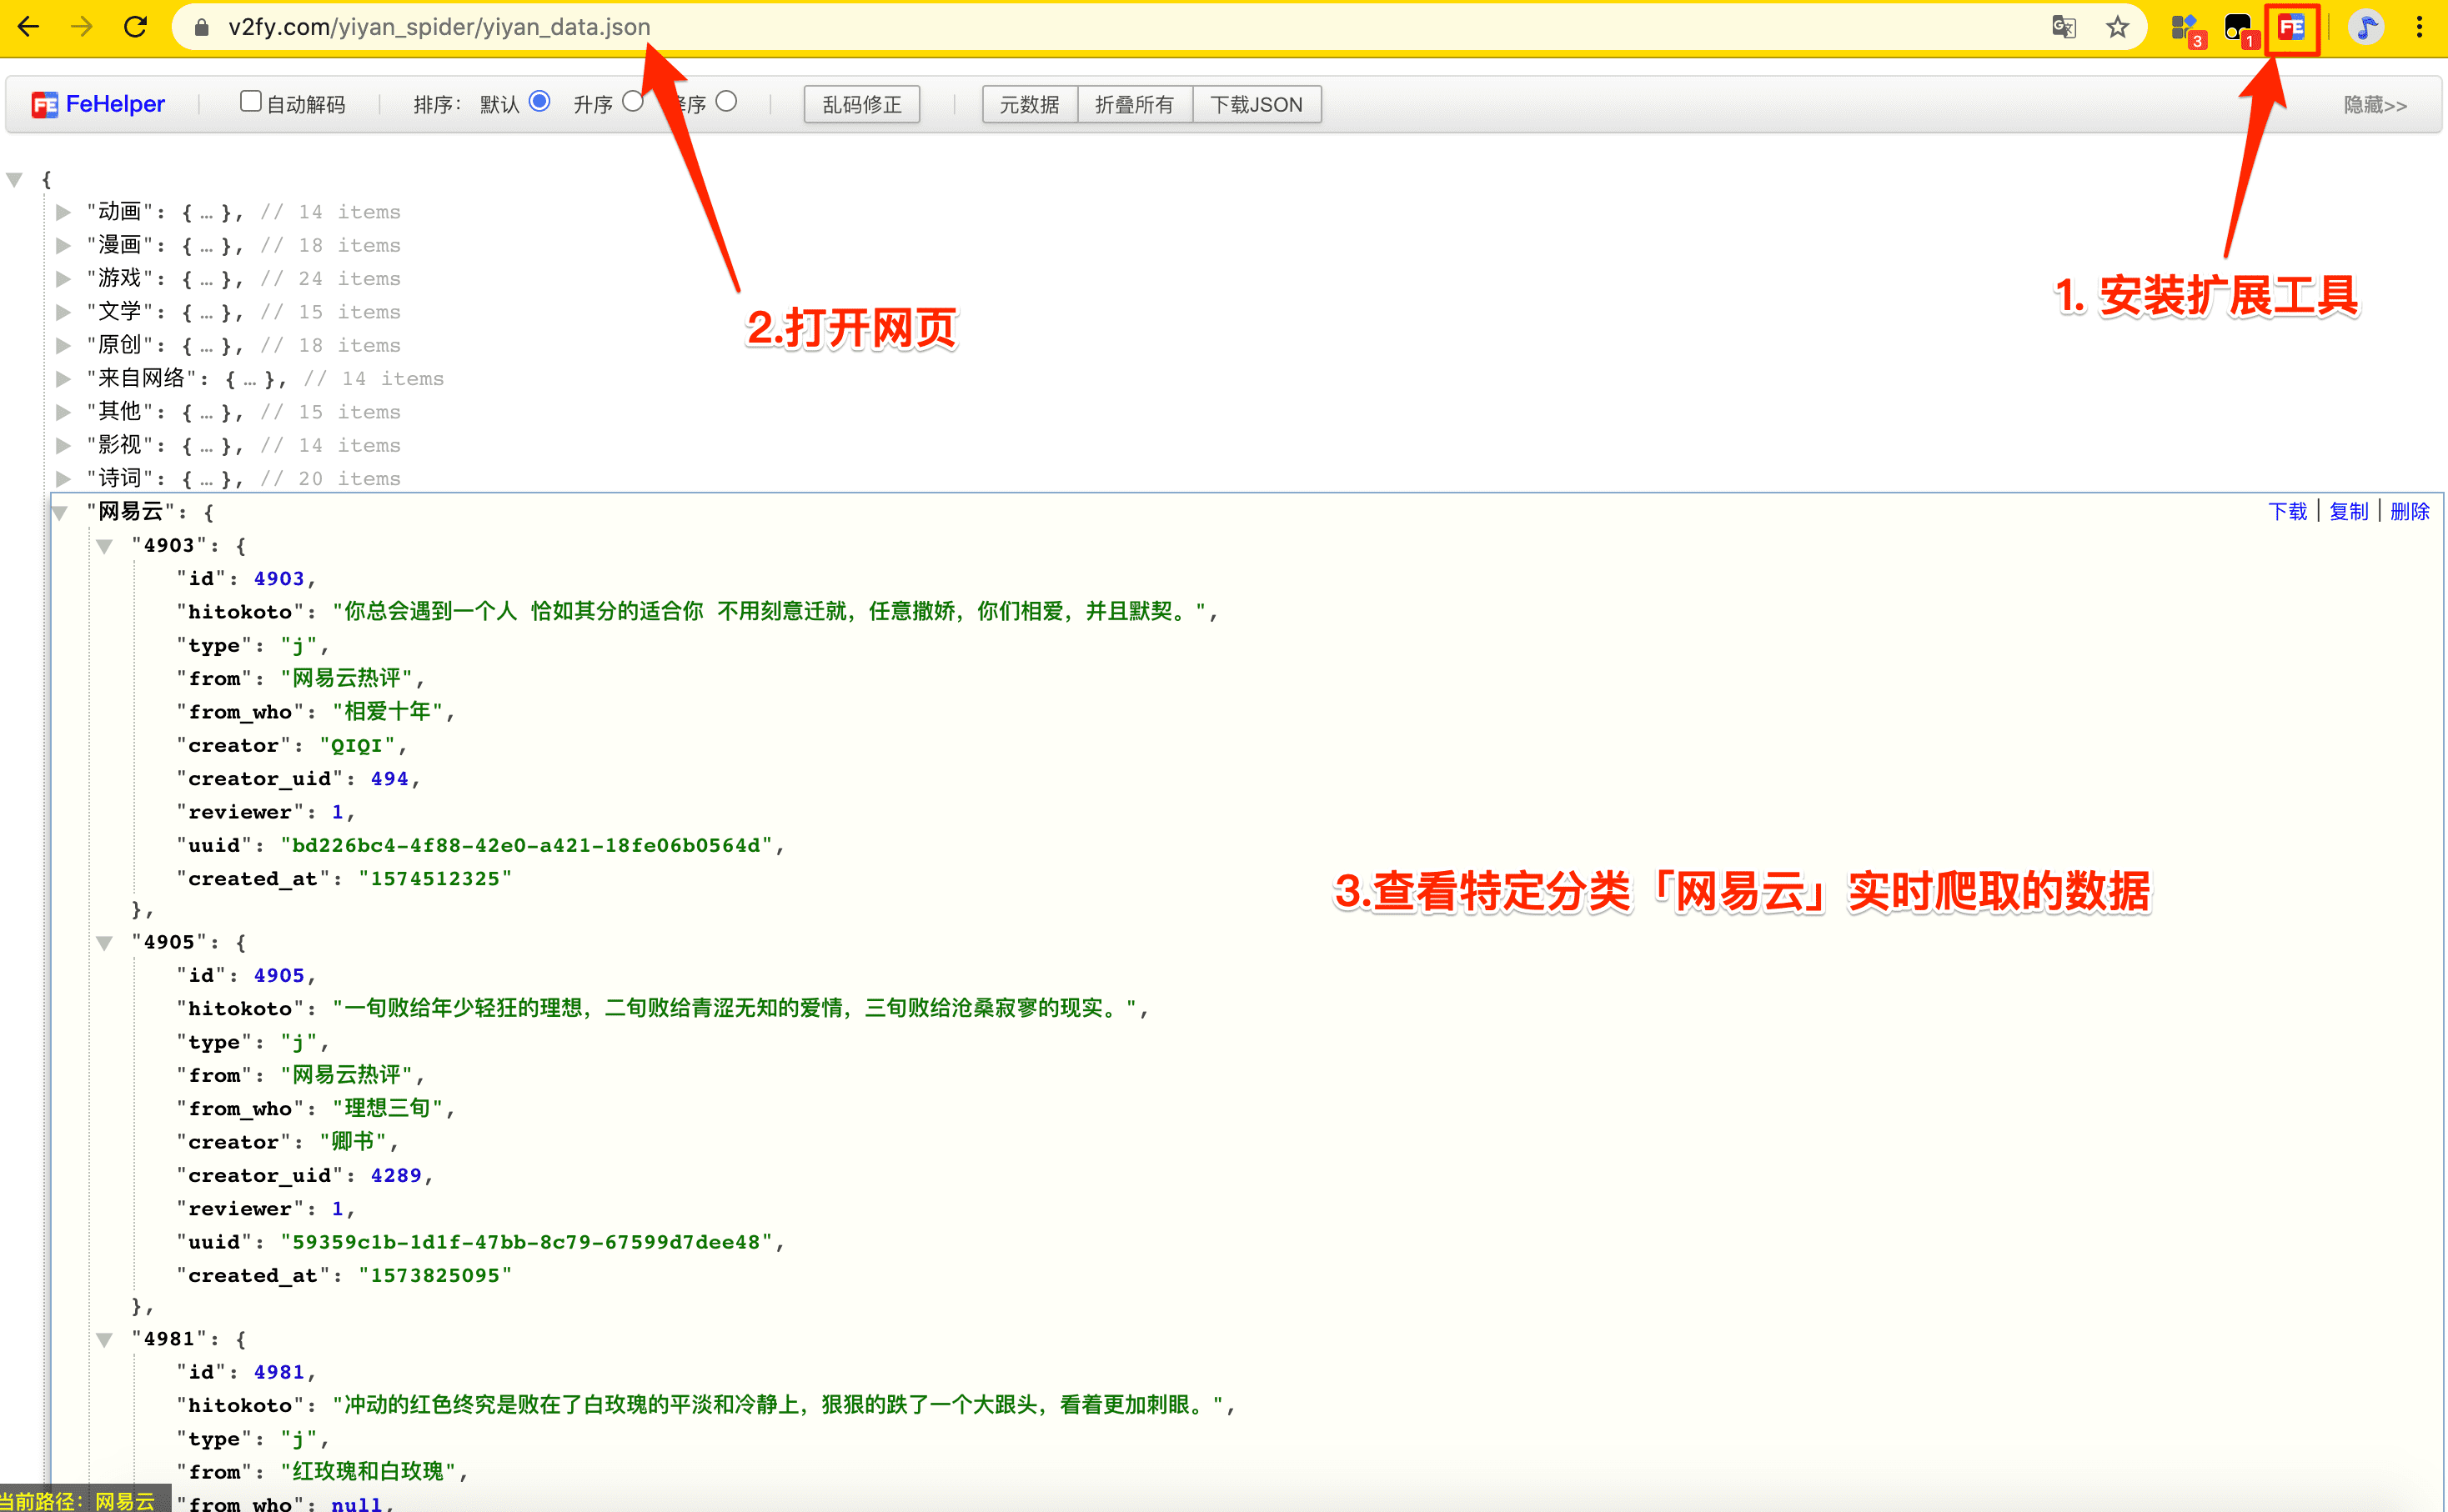Select the 默认 sort radio button
The width and height of the screenshot is (2448, 1512).
(x=540, y=102)
